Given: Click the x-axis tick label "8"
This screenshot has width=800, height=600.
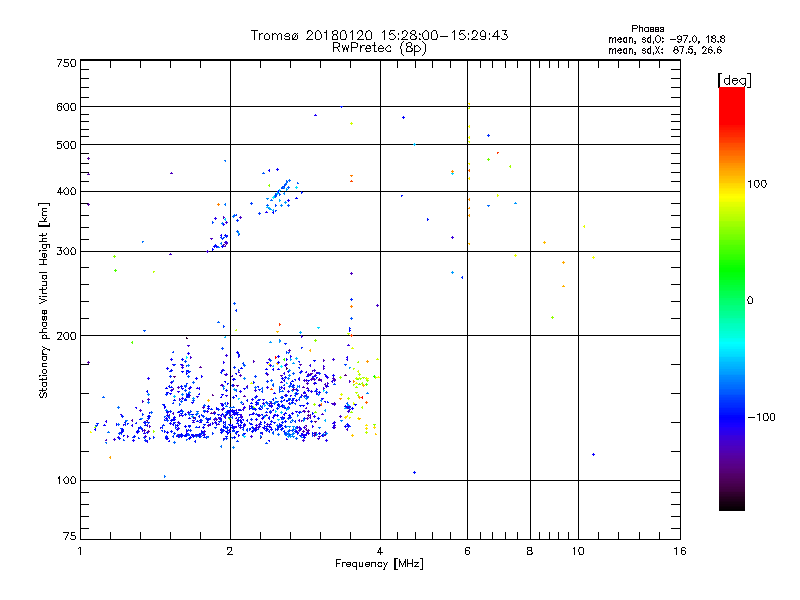Looking at the screenshot, I should (x=530, y=551).
